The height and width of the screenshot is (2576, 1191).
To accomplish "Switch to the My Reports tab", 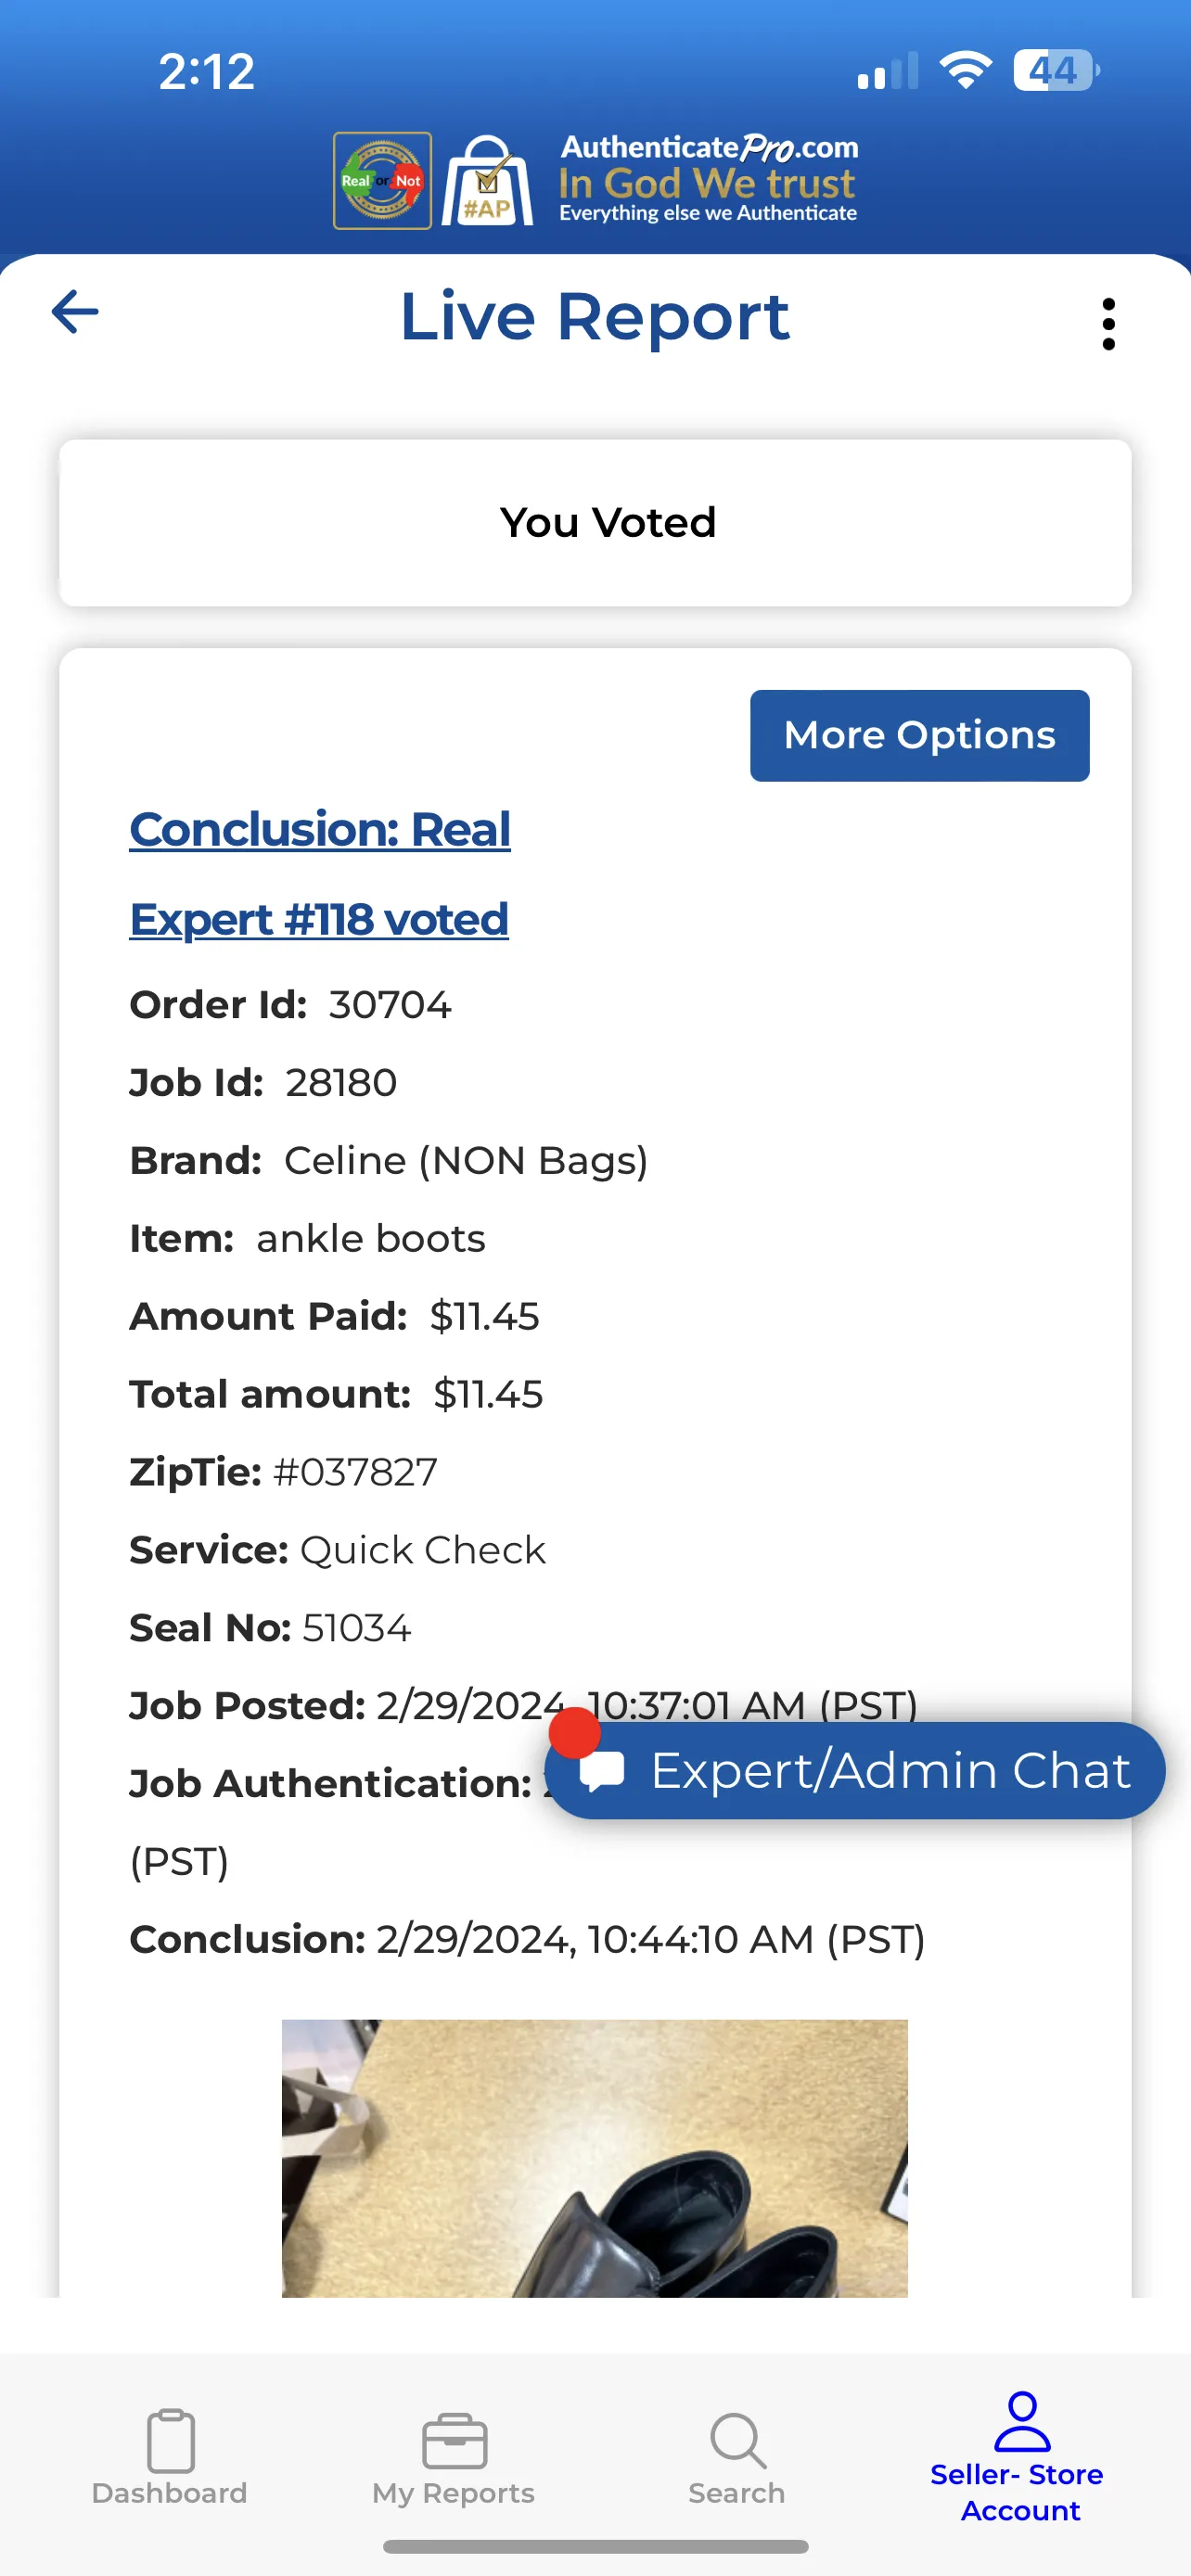I will click(454, 2458).
